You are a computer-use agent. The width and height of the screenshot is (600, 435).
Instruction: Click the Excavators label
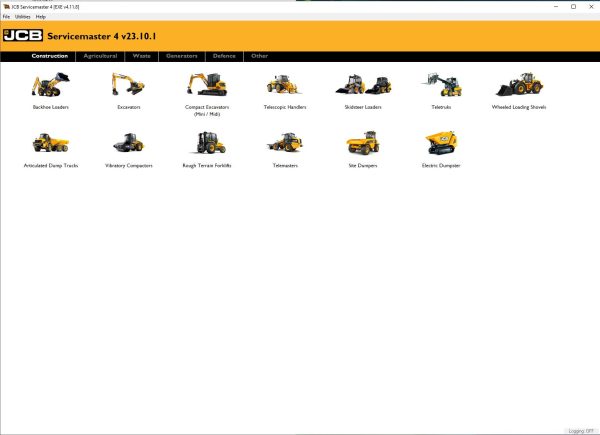click(129, 107)
